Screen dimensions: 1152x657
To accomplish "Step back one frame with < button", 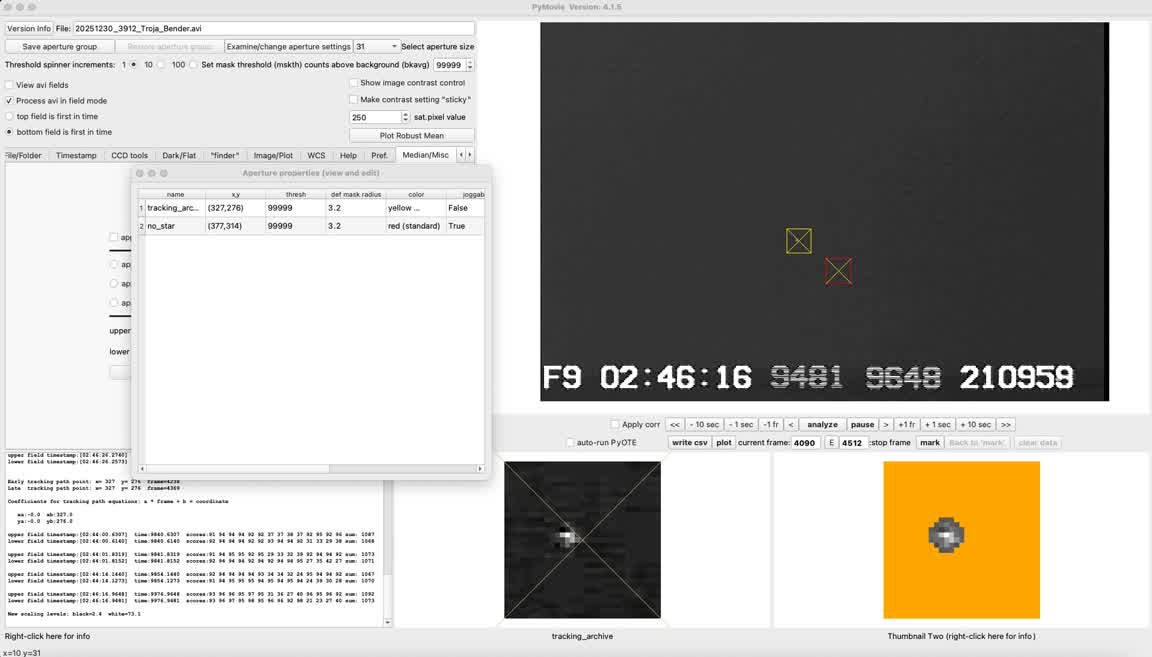I will pyautogui.click(x=790, y=425).
